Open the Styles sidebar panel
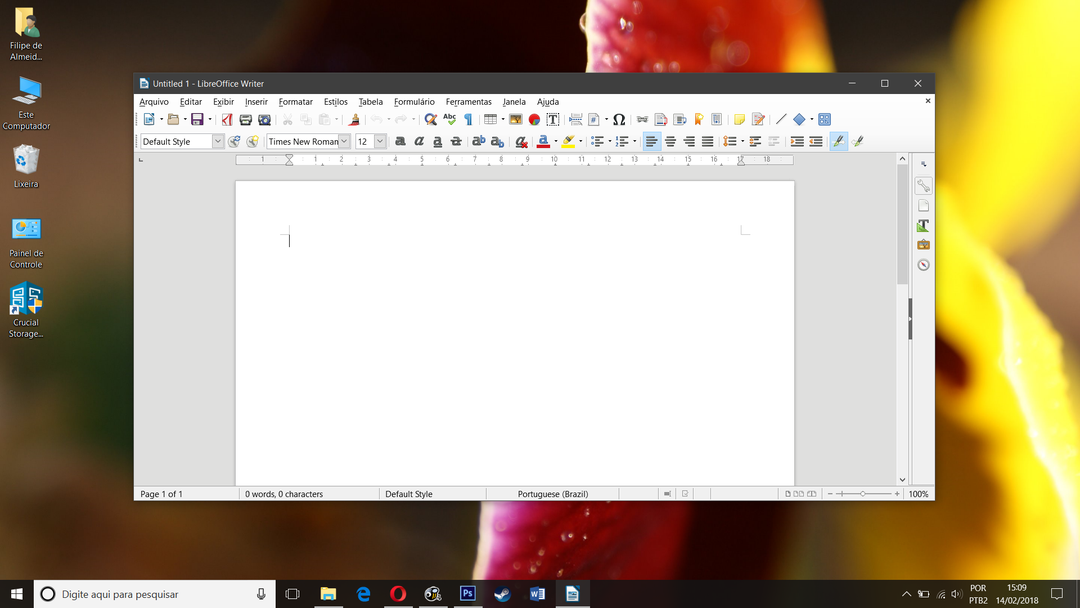This screenshot has width=1080, height=608. coord(923,226)
